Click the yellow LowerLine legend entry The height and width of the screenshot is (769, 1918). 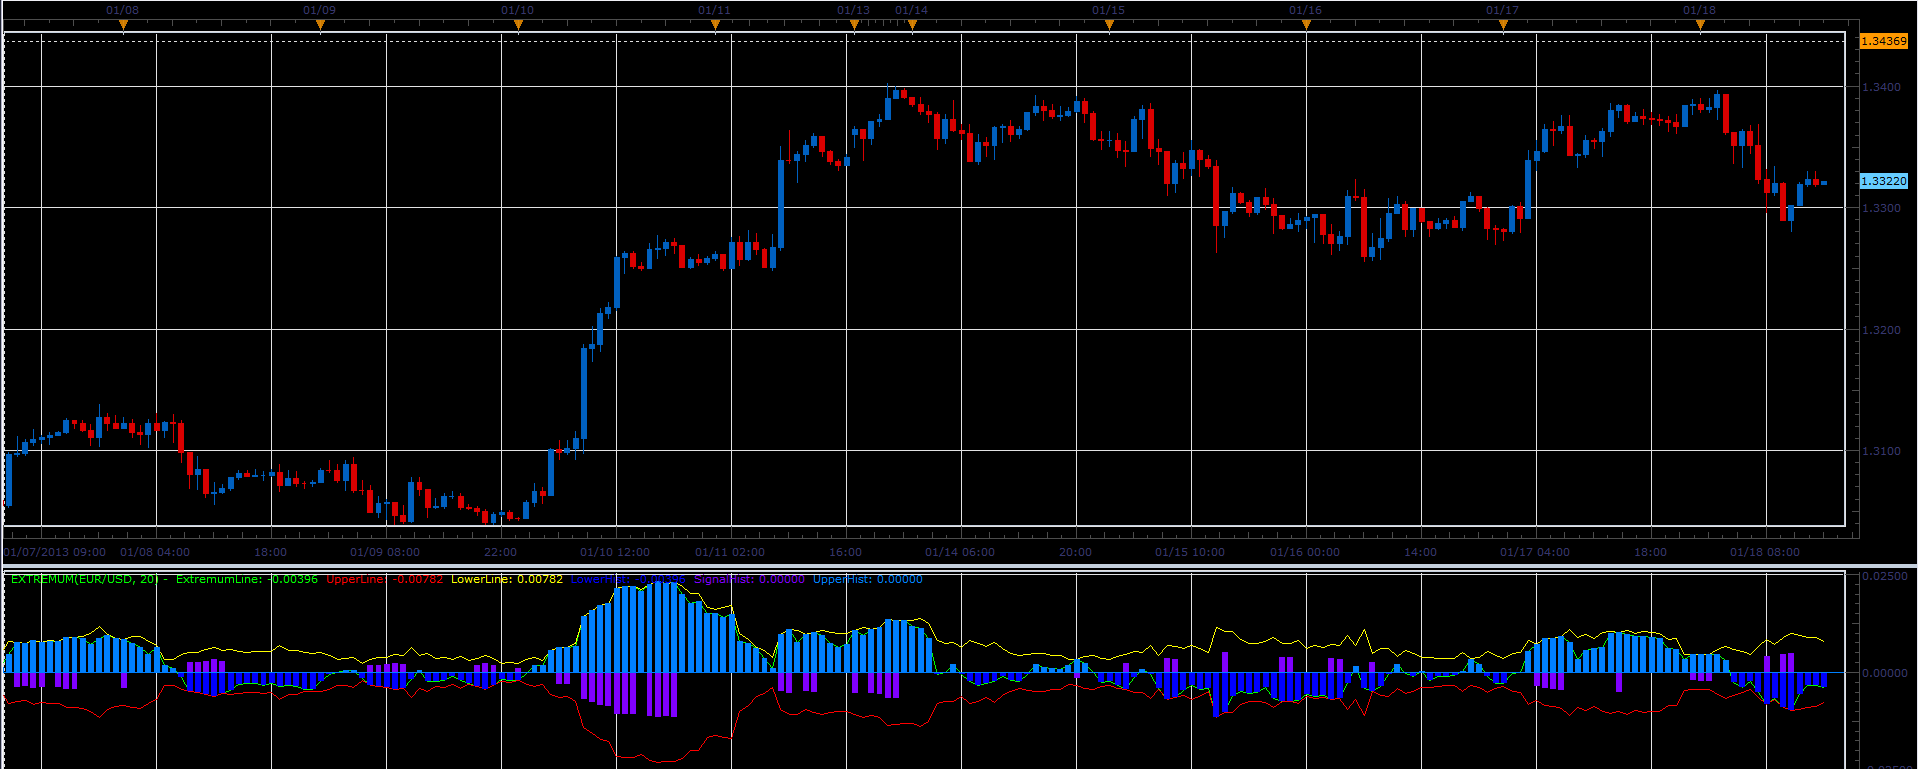(x=507, y=579)
